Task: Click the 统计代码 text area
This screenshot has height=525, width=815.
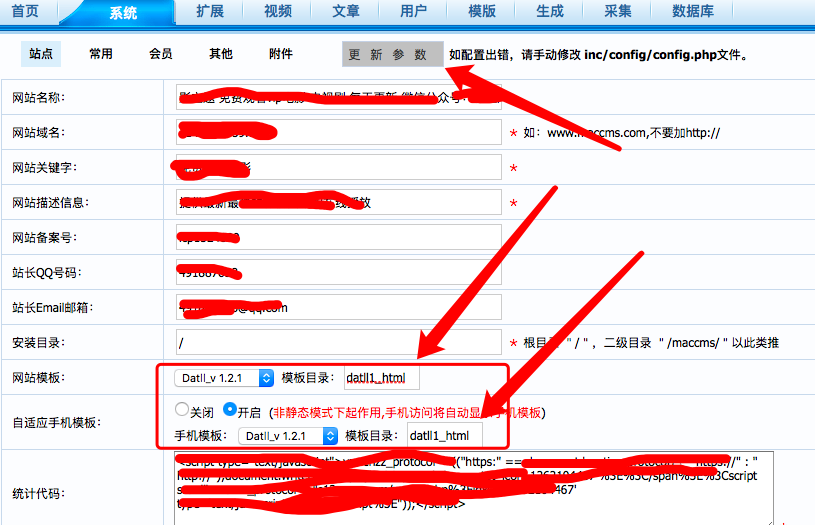Action: point(474,488)
